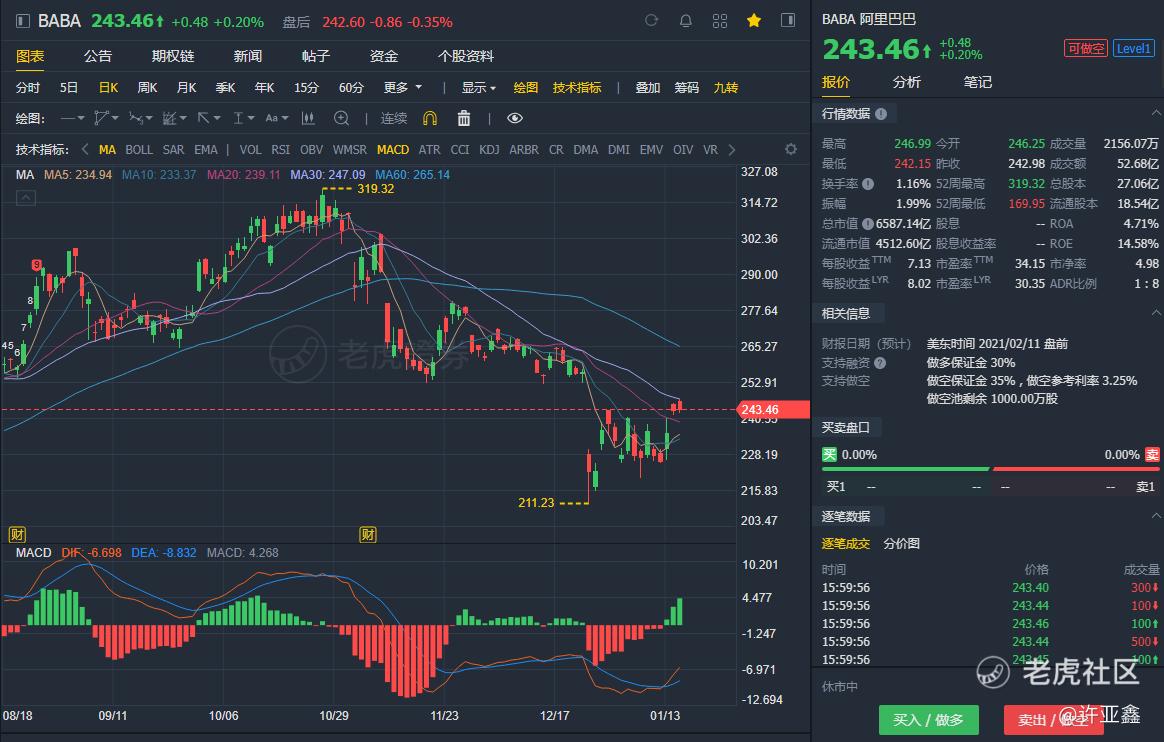Switch to the 帖子 tab
Viewport: 1164px width, 742px height.
tap(315, 56)
